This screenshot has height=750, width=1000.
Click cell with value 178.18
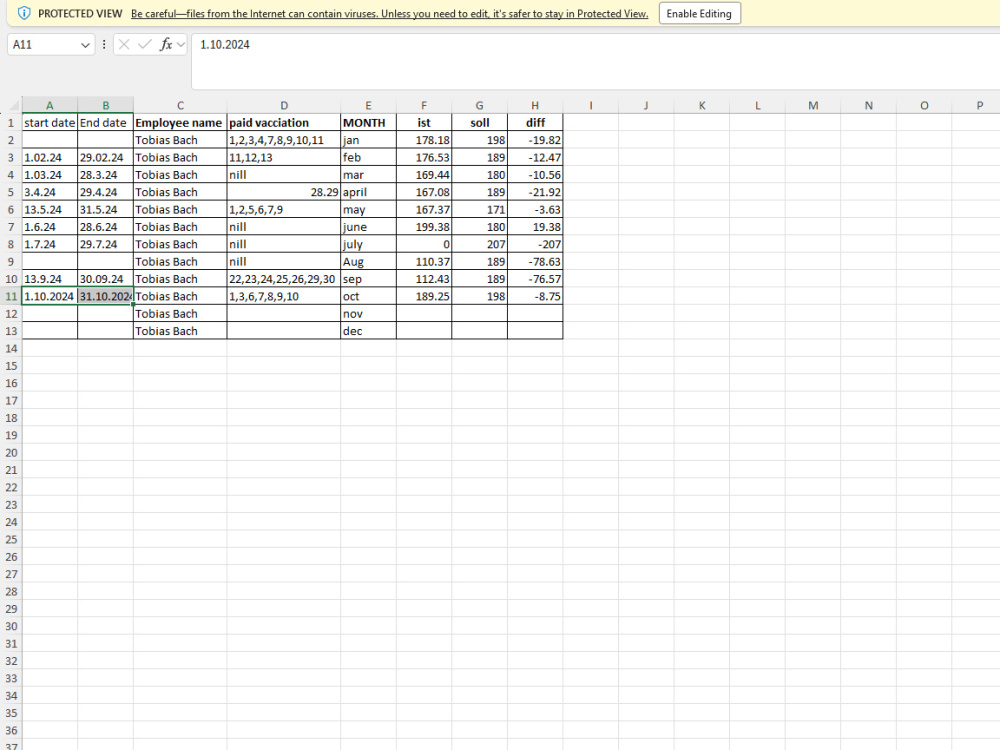(424, 140)
